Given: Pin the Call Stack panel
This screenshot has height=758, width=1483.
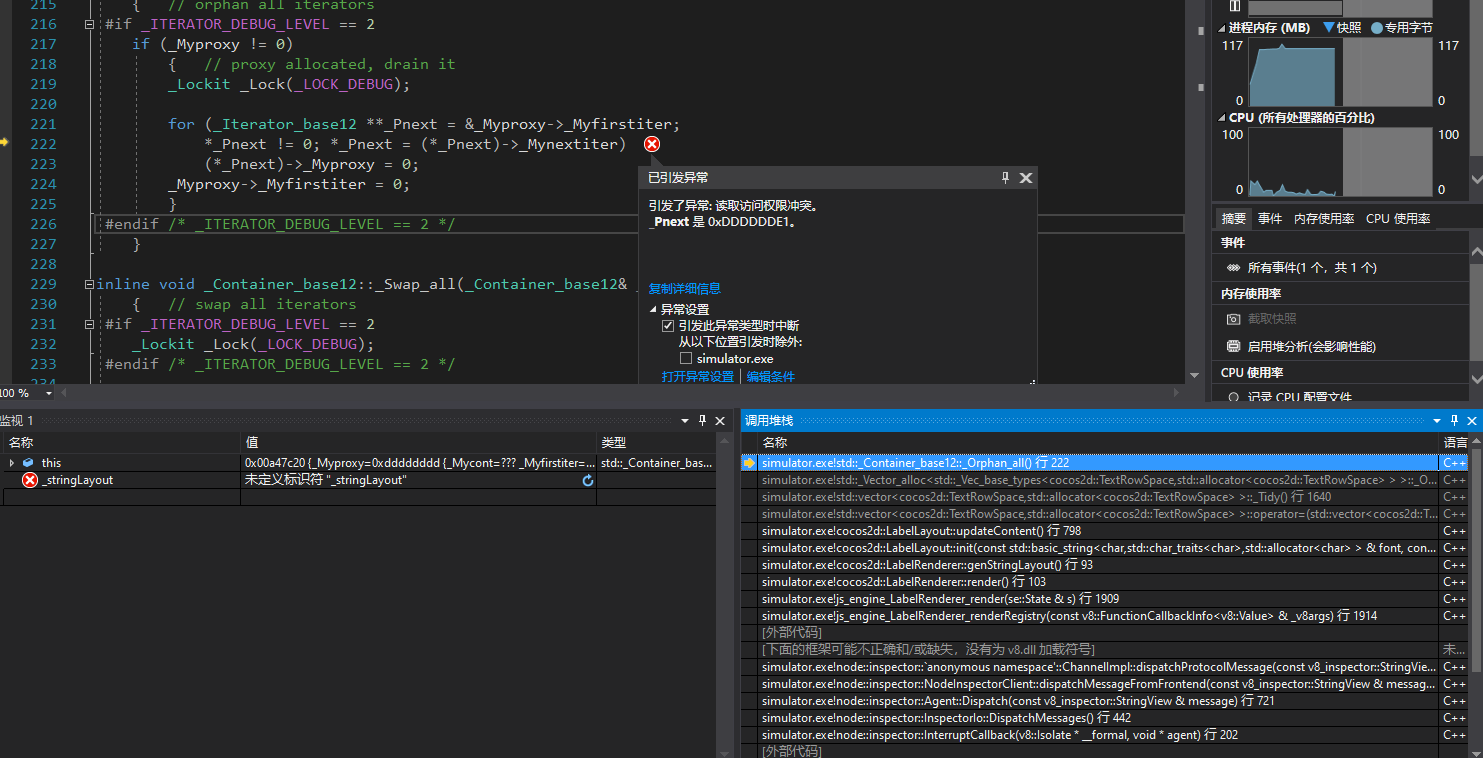Looking at the screenshot, I should (x=1455, y=421).
